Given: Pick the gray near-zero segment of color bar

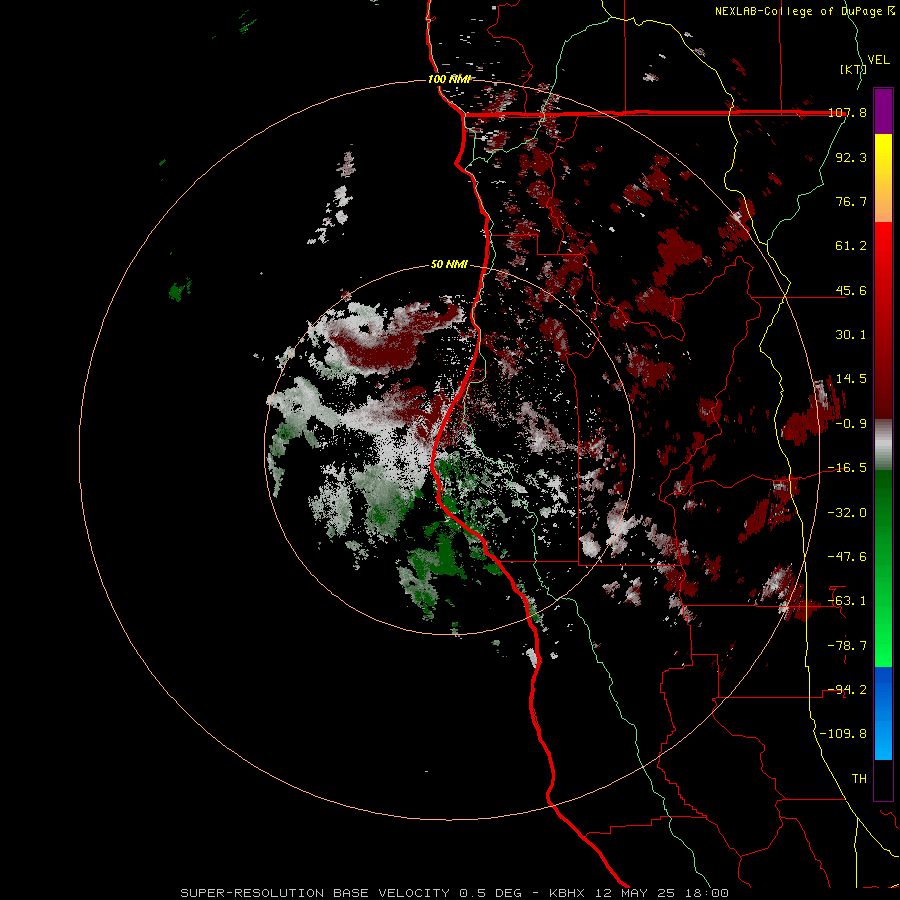Looking at the screenshot, I should 883,445.
